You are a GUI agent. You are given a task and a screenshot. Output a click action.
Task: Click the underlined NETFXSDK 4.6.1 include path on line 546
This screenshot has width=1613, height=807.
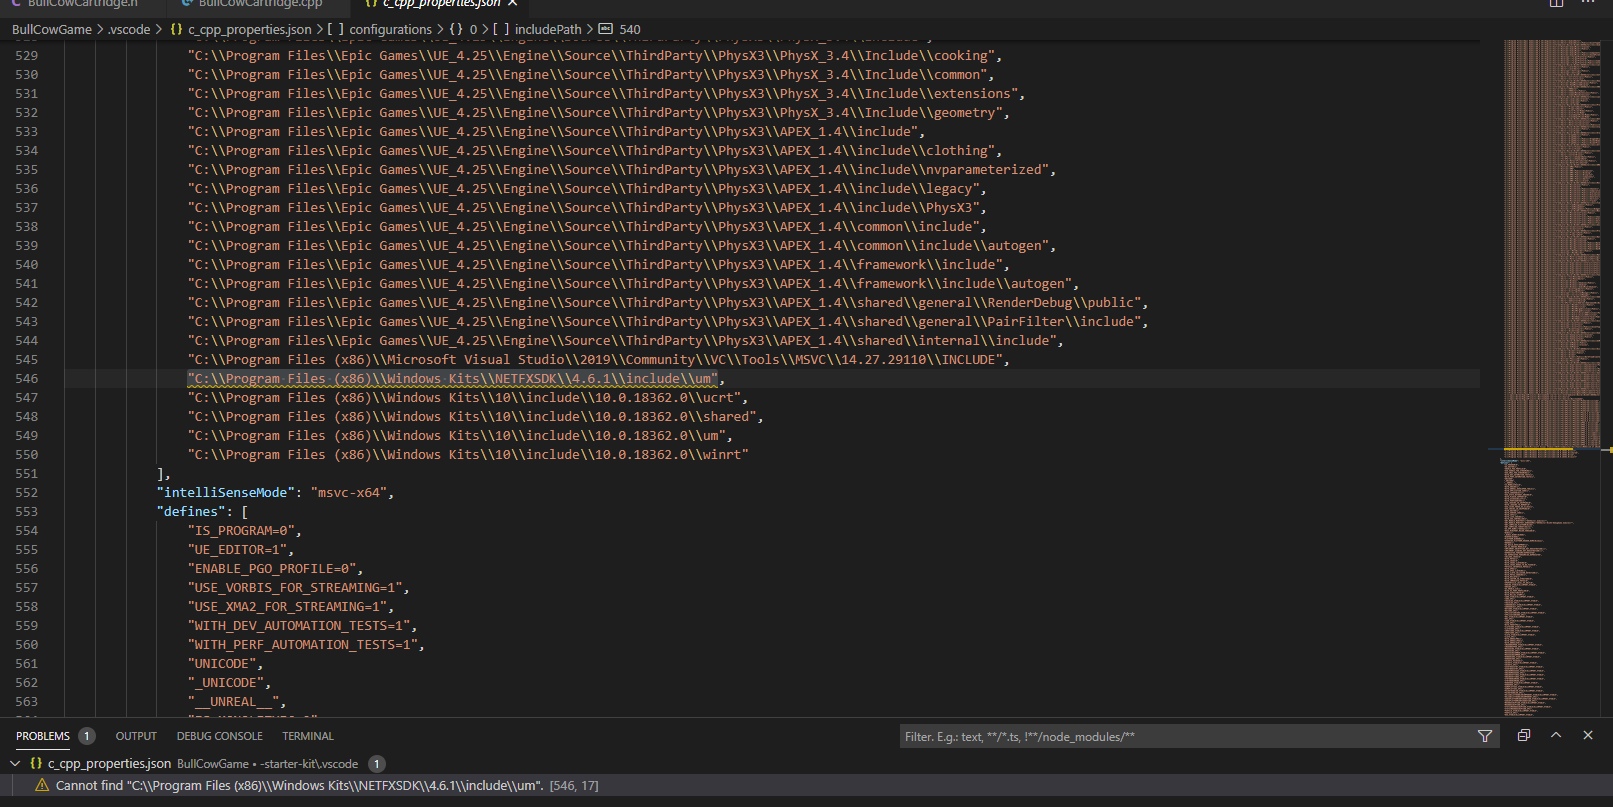point(453,379)
